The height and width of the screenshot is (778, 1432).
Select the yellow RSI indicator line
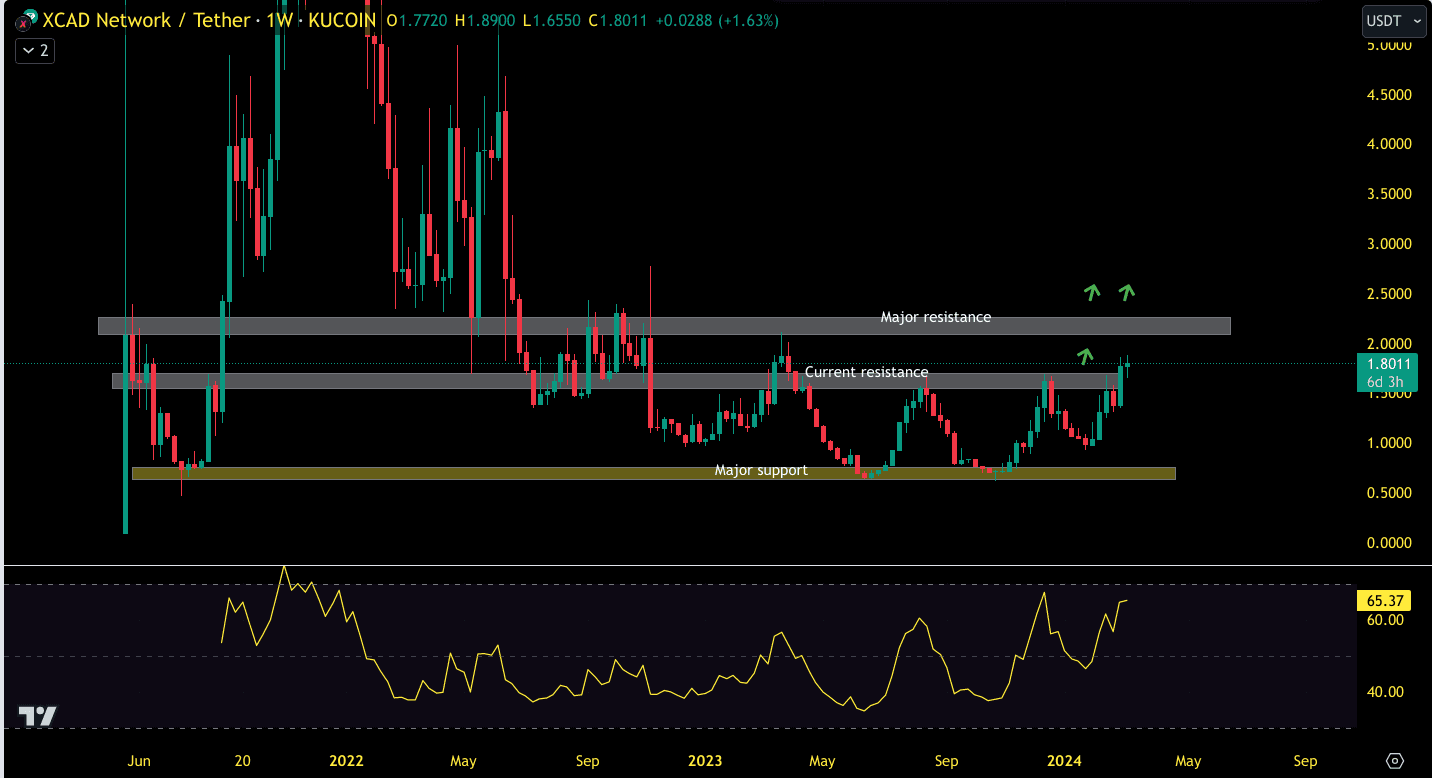(x=675, y=640)
